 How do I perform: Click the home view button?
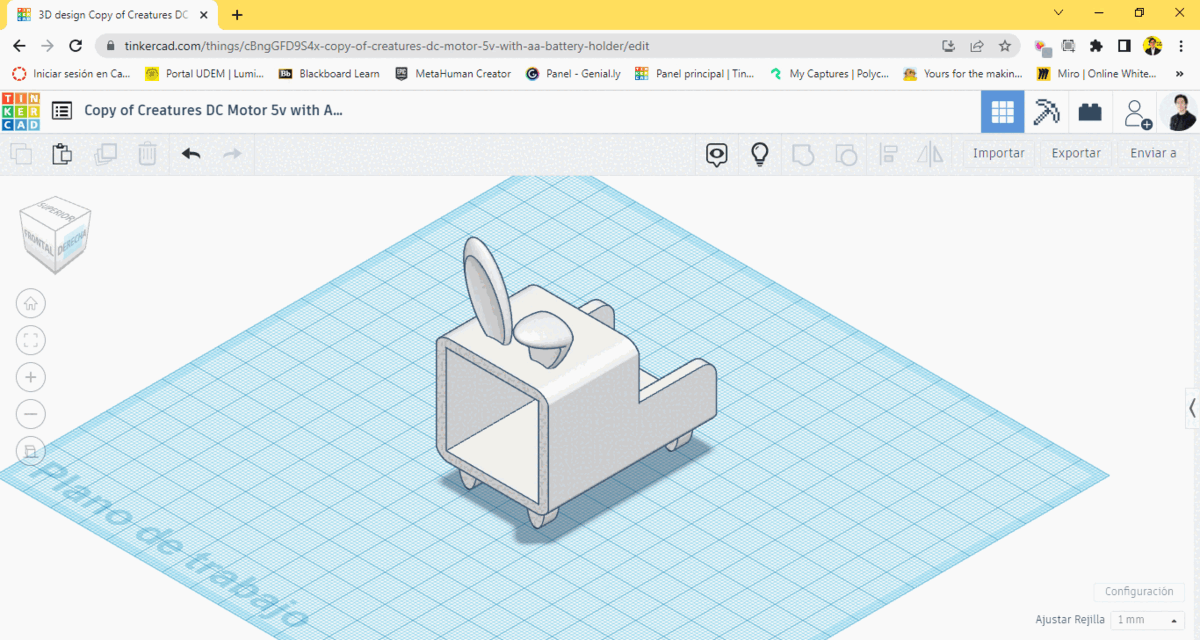pos(31,304)
